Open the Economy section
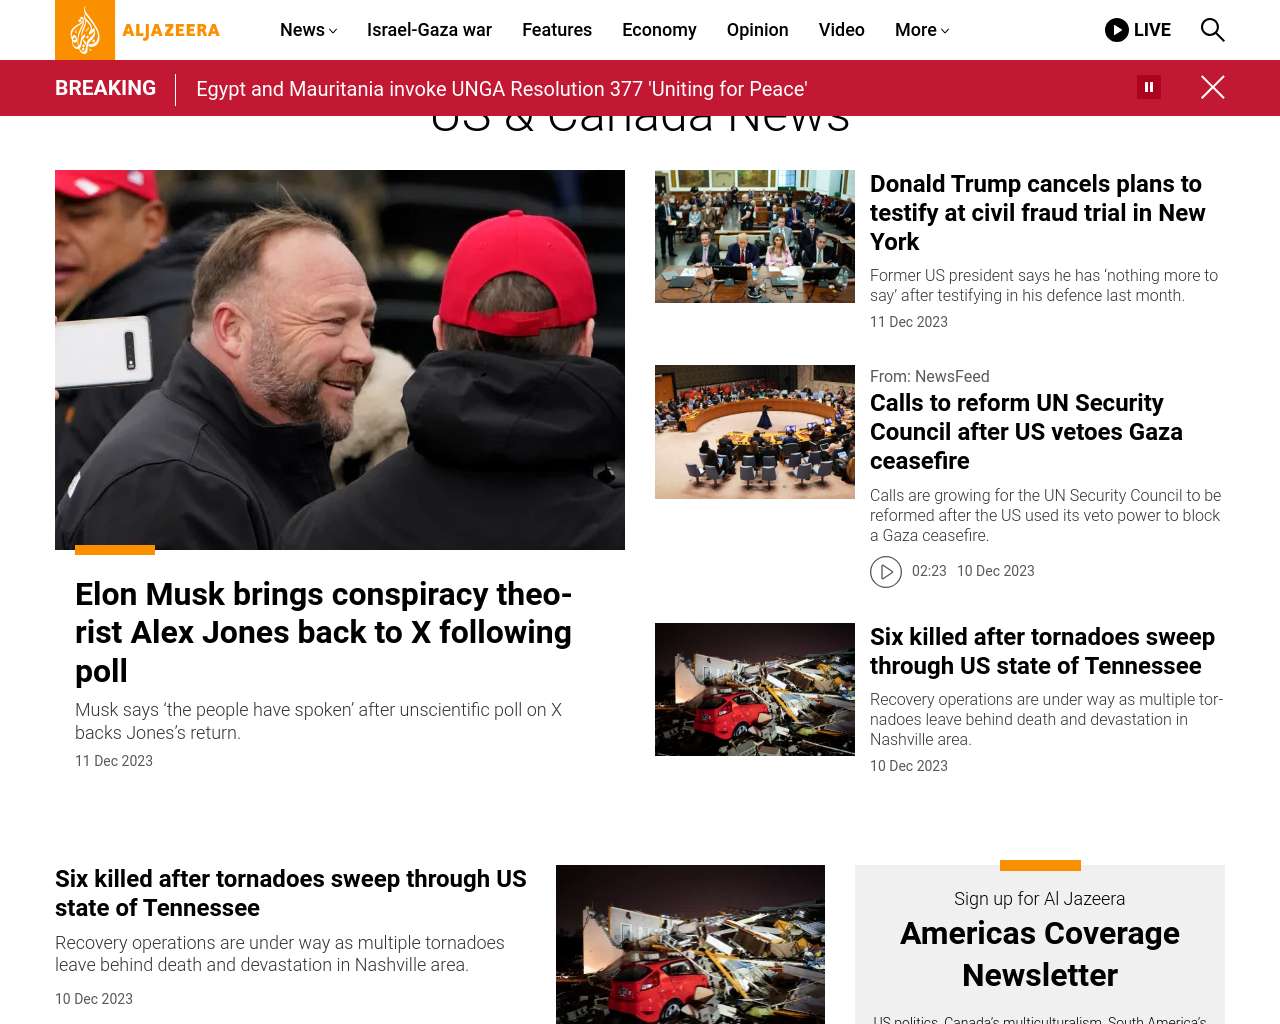Screen dimensions: 1280x1024 click(x=659, y=30)
